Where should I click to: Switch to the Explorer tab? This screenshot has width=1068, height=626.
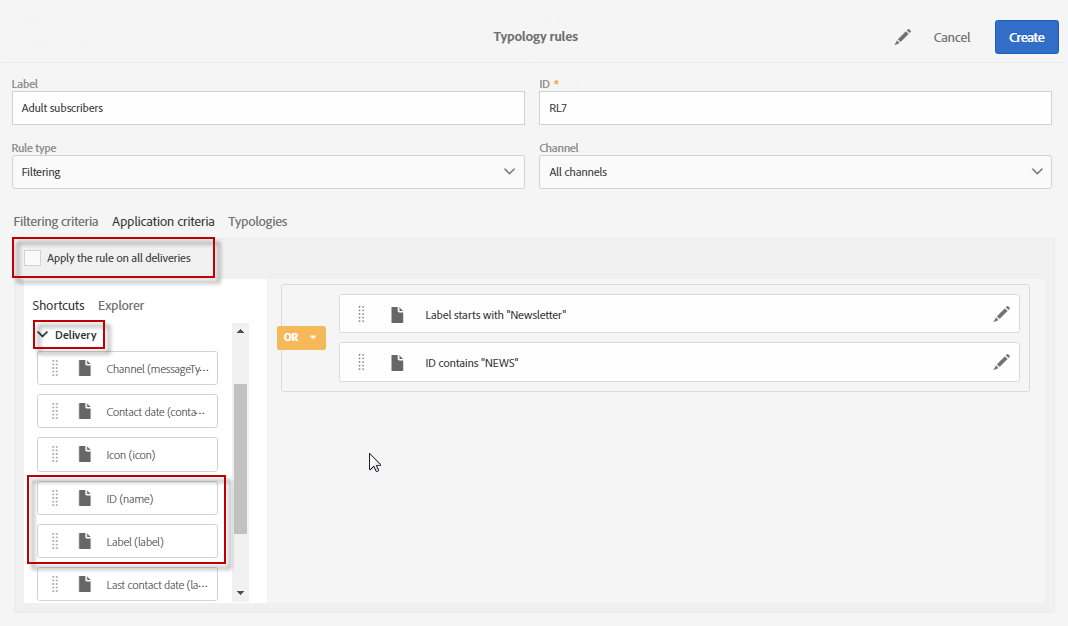click(x=121, y=305)
